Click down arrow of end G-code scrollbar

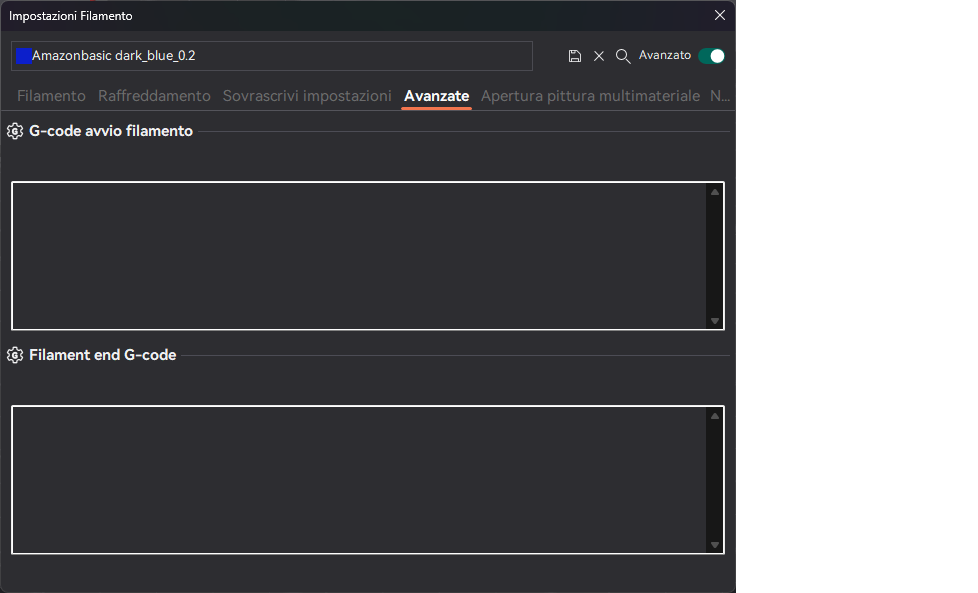[715, 545]
